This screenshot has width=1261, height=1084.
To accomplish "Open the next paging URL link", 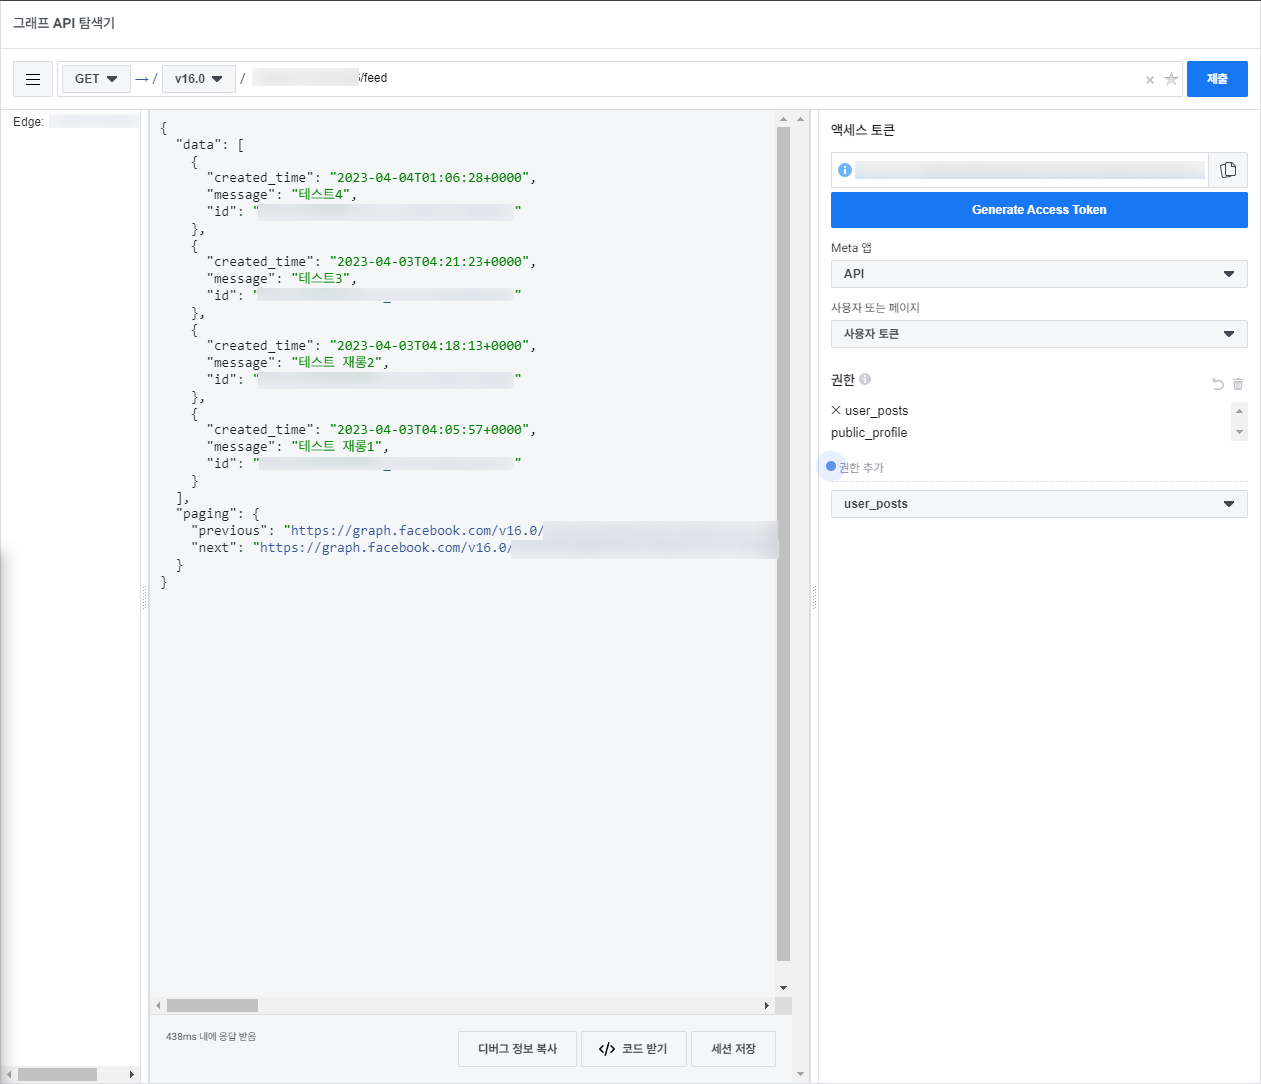I will (x=385, y=548).
